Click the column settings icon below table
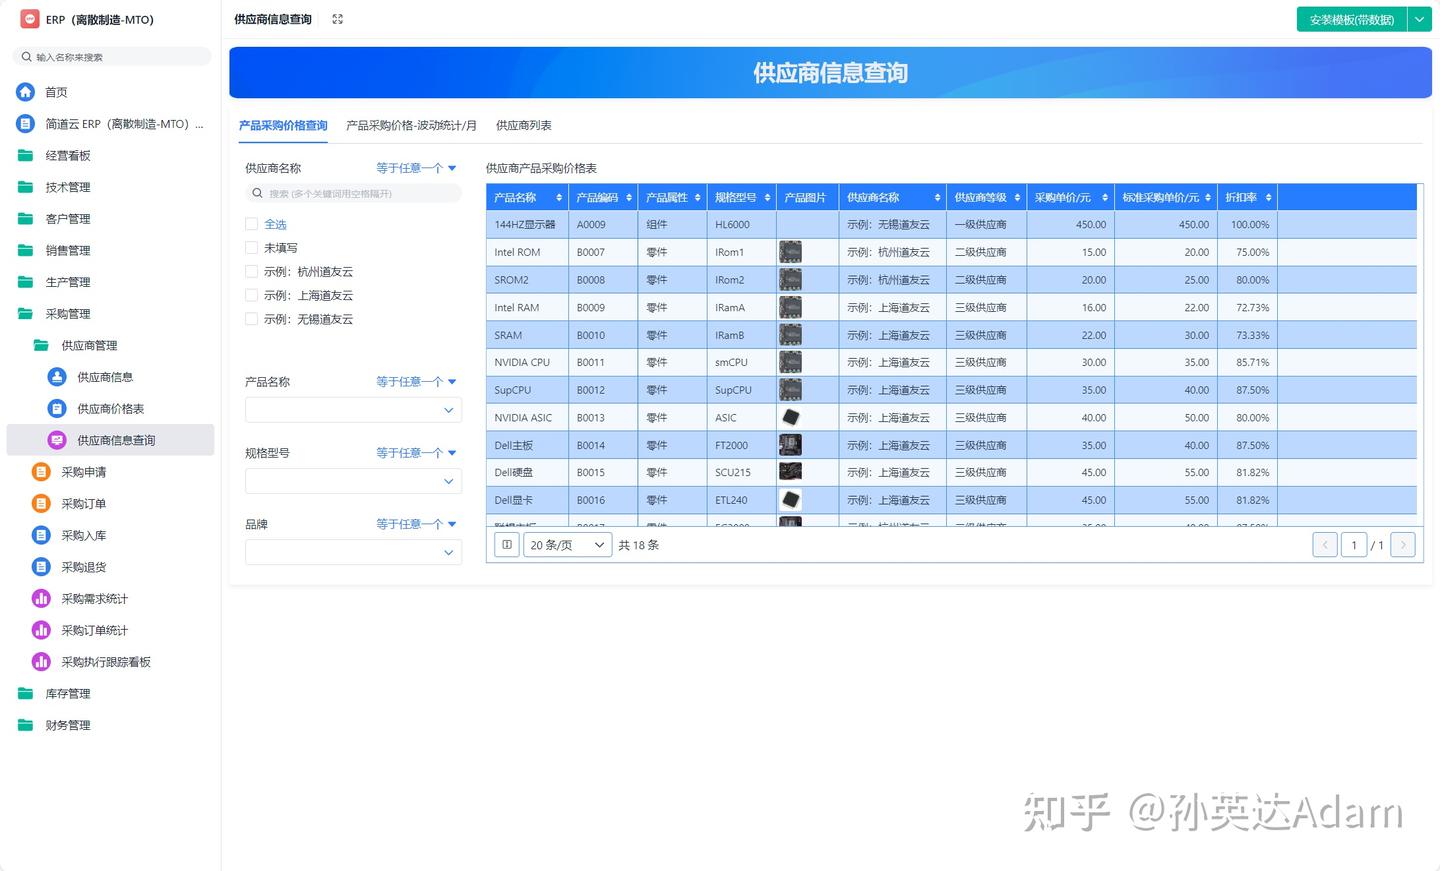1440x871 pixels. 507,545
